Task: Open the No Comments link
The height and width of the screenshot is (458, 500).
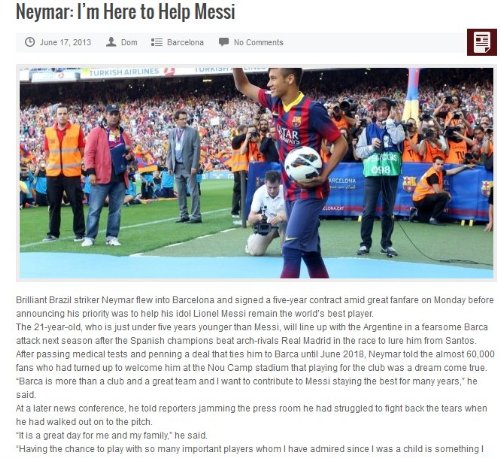Action: click(258, 42)
